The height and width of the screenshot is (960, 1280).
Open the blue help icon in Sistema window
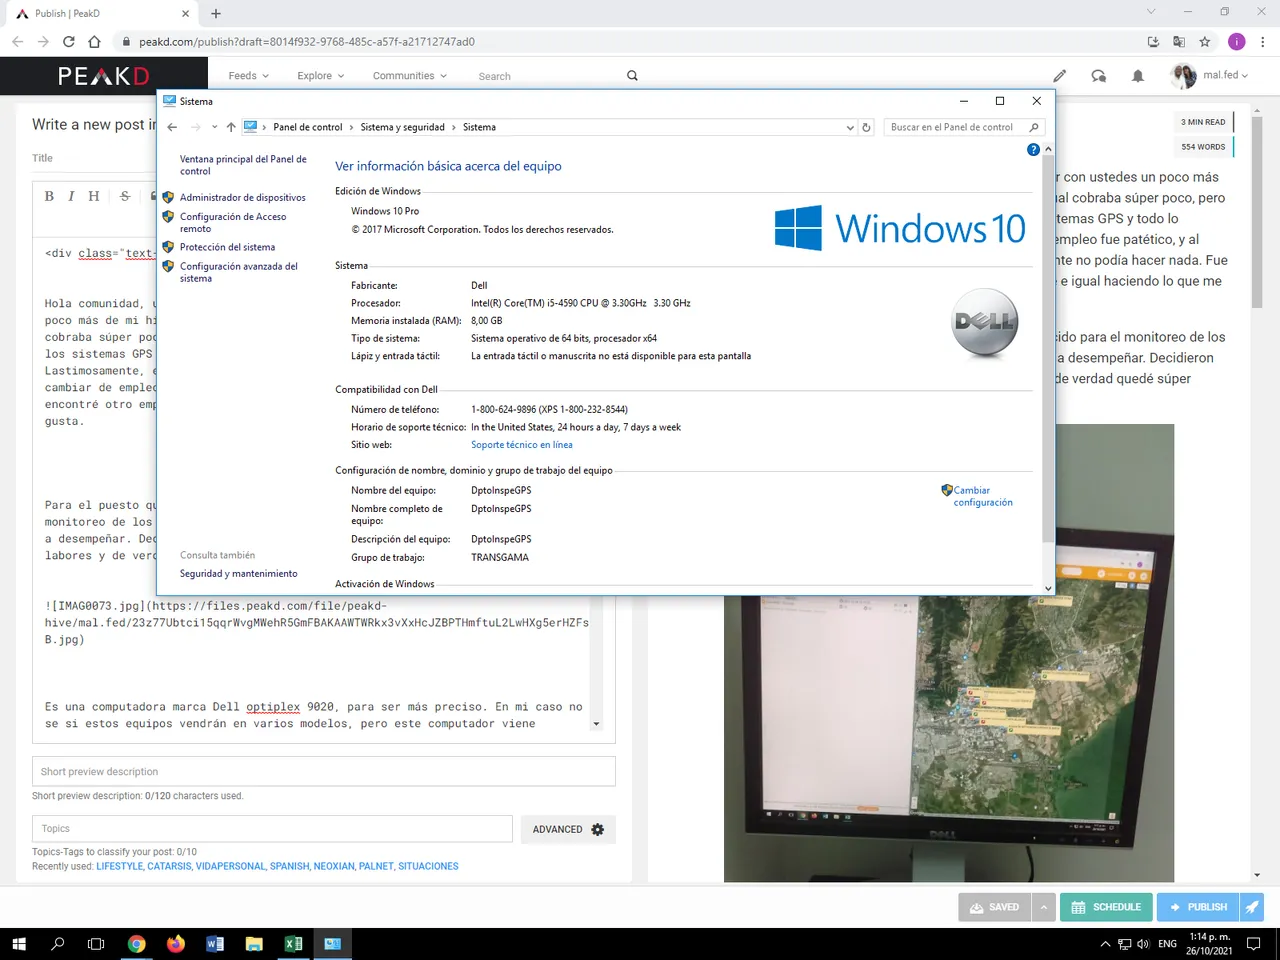click(x=1033, y=149)
